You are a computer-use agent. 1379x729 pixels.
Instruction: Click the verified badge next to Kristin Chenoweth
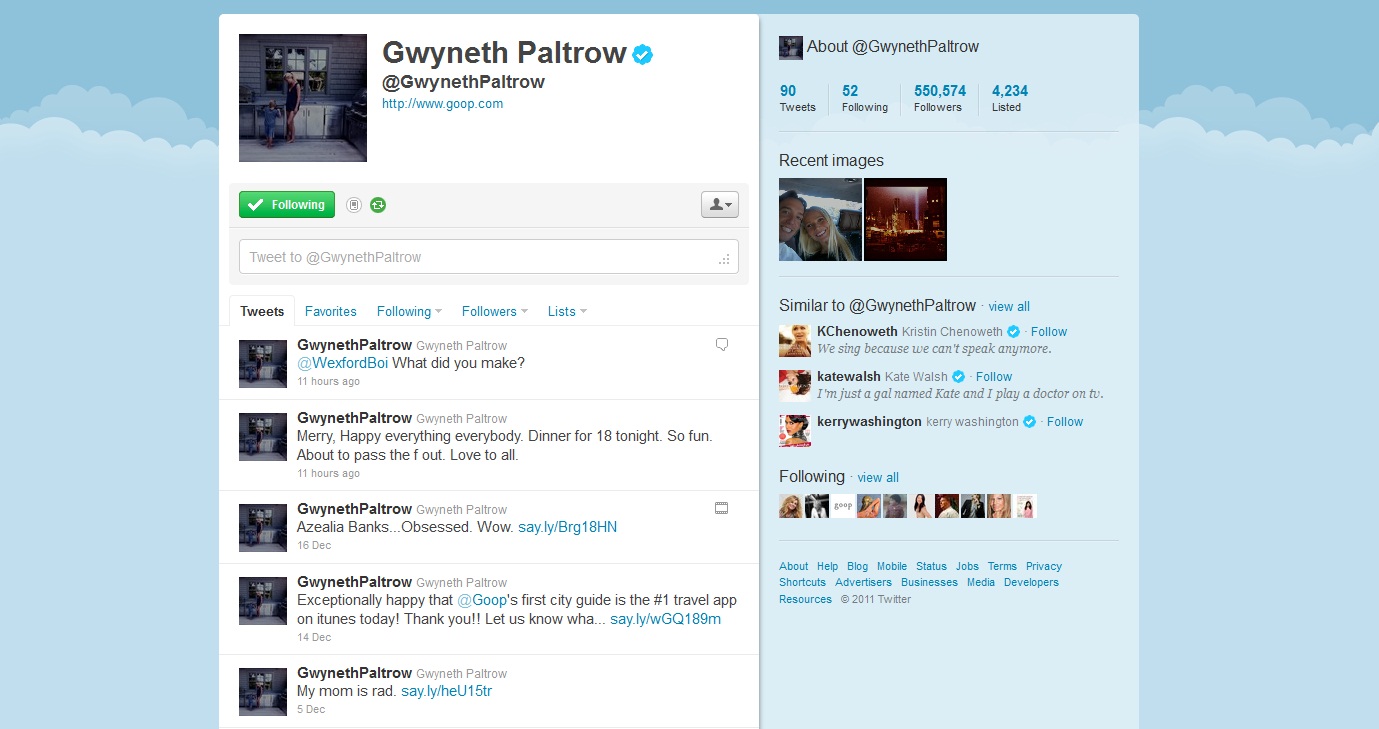click(1013, 332)
